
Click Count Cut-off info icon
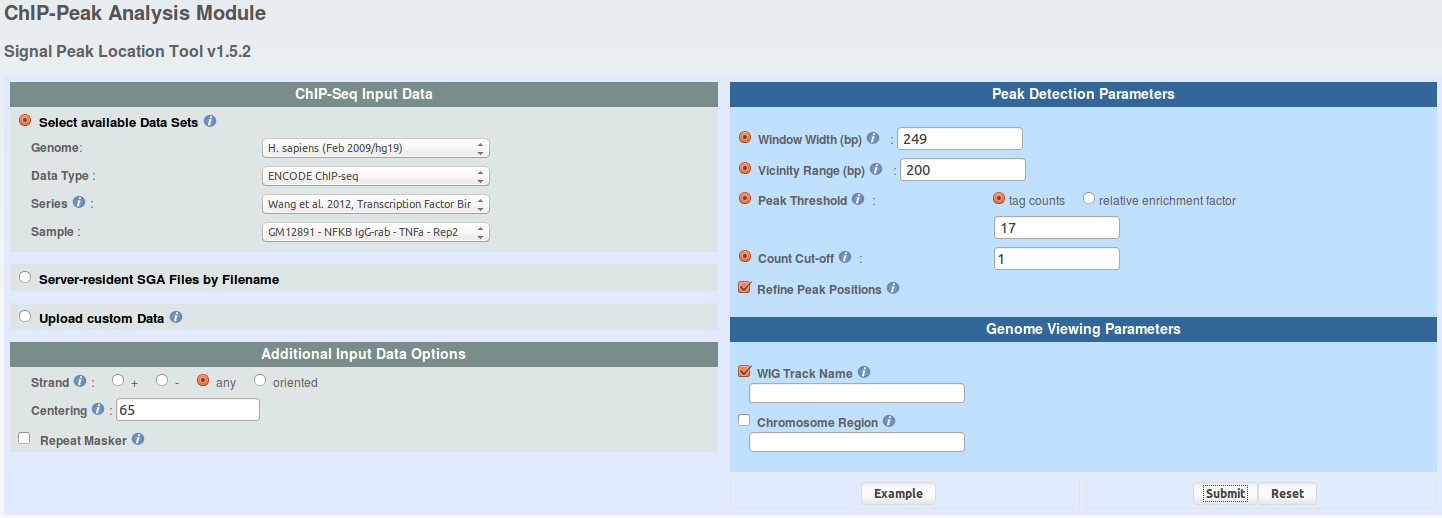(845, 258)
